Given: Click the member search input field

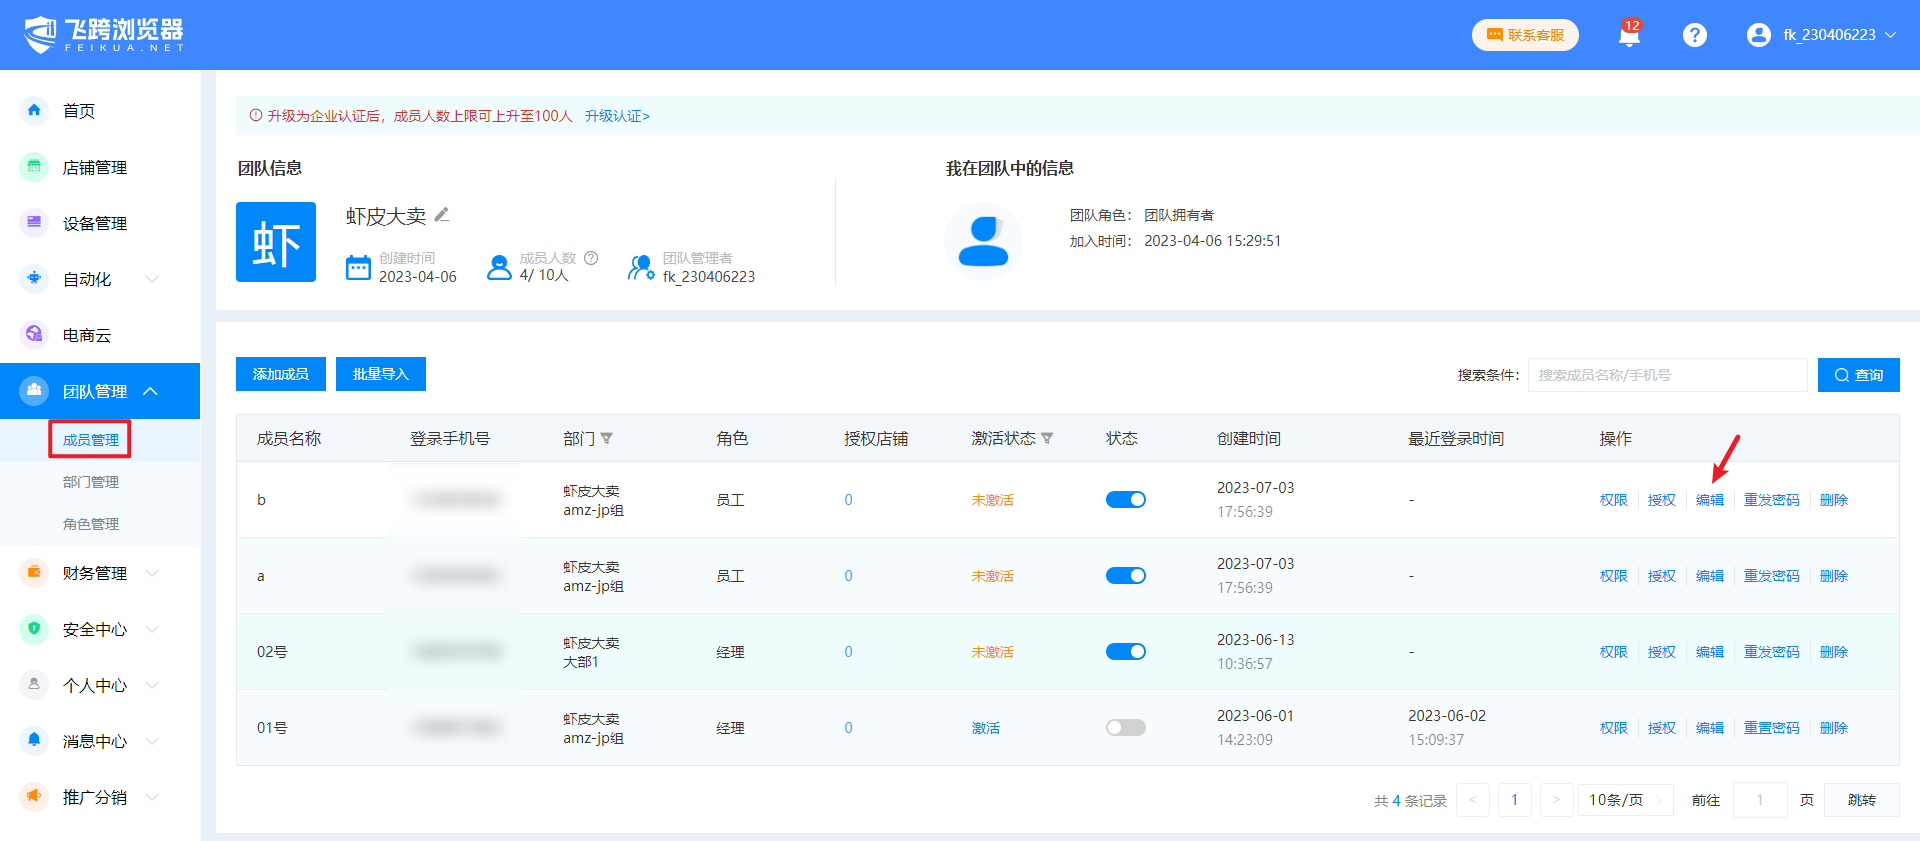Looking at the screenshot, I should point(1667,375).
